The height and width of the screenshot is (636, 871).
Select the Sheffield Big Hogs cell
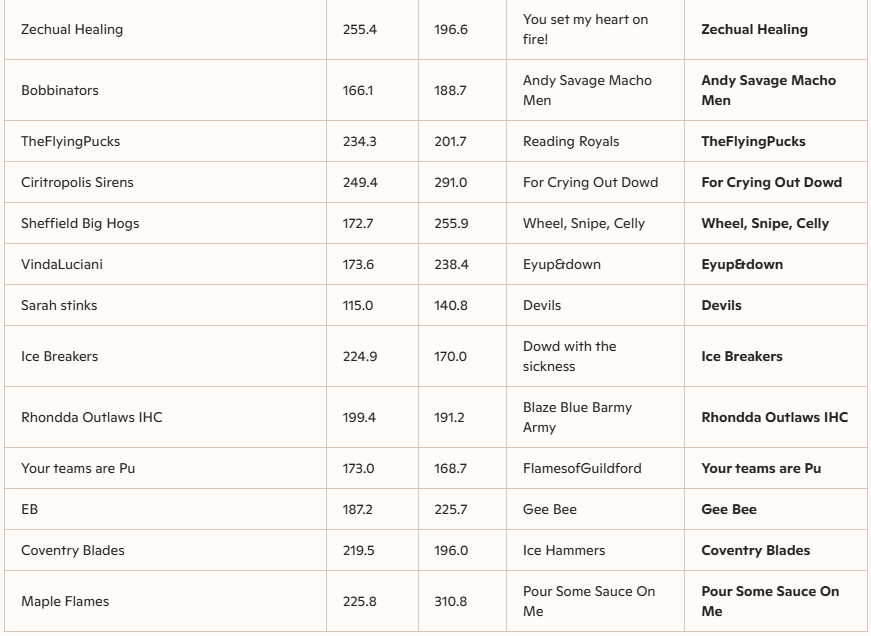(80, 223)
